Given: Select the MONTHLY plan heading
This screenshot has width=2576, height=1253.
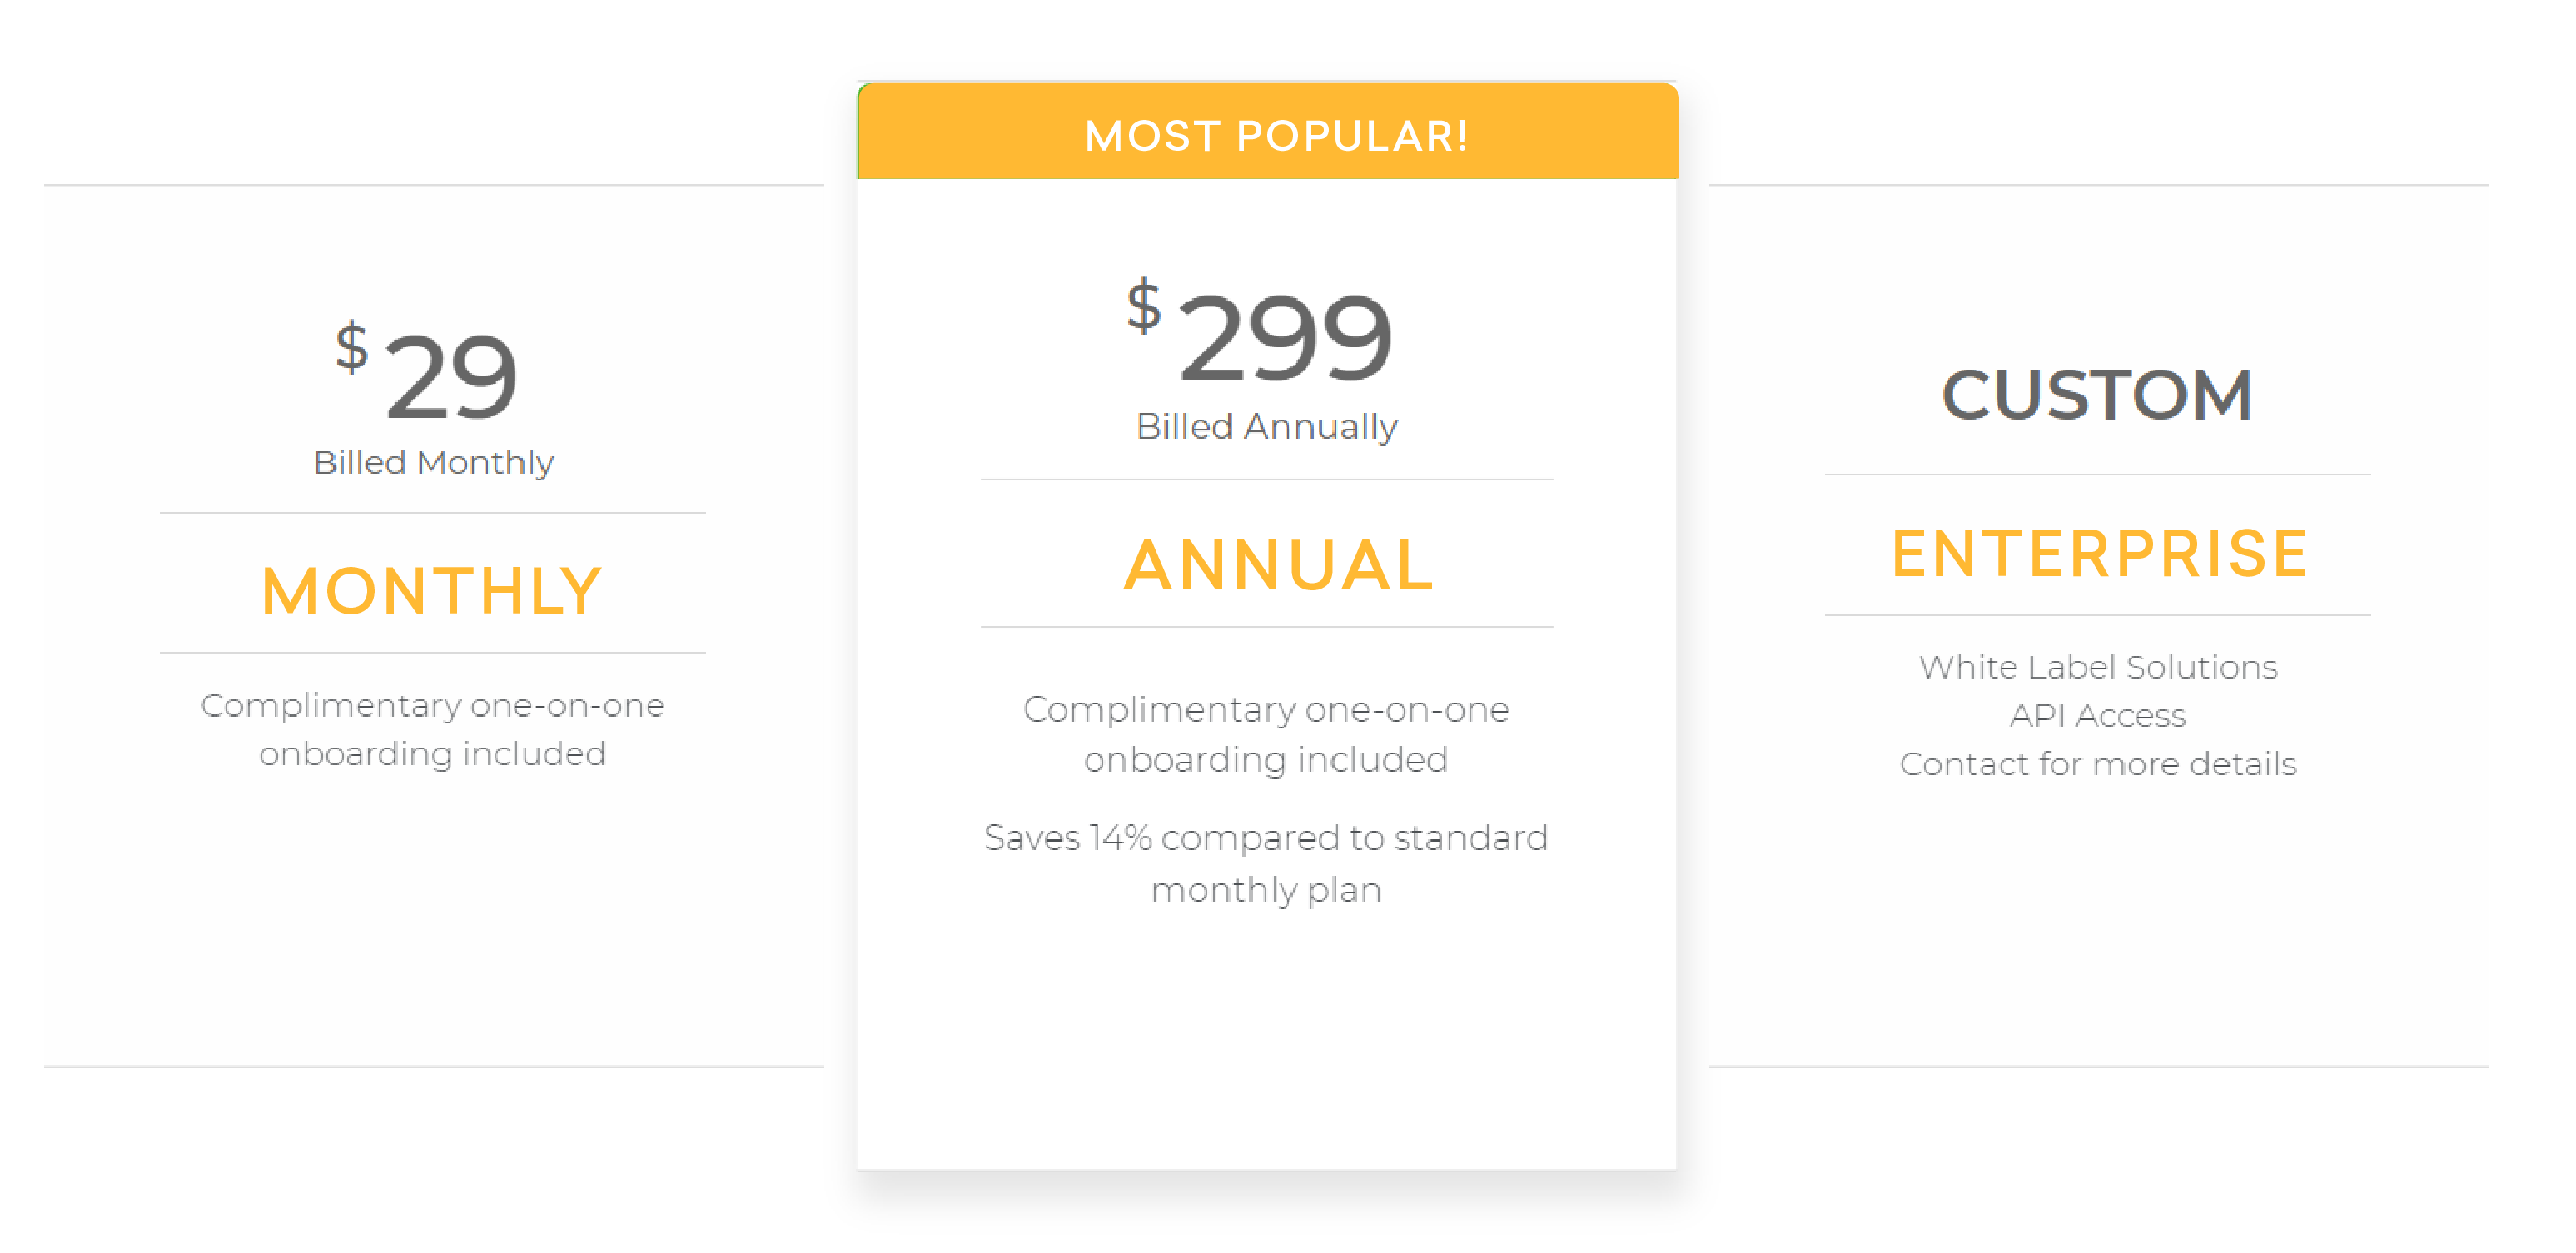Looking at the screenshot, I should coord(432,590).
